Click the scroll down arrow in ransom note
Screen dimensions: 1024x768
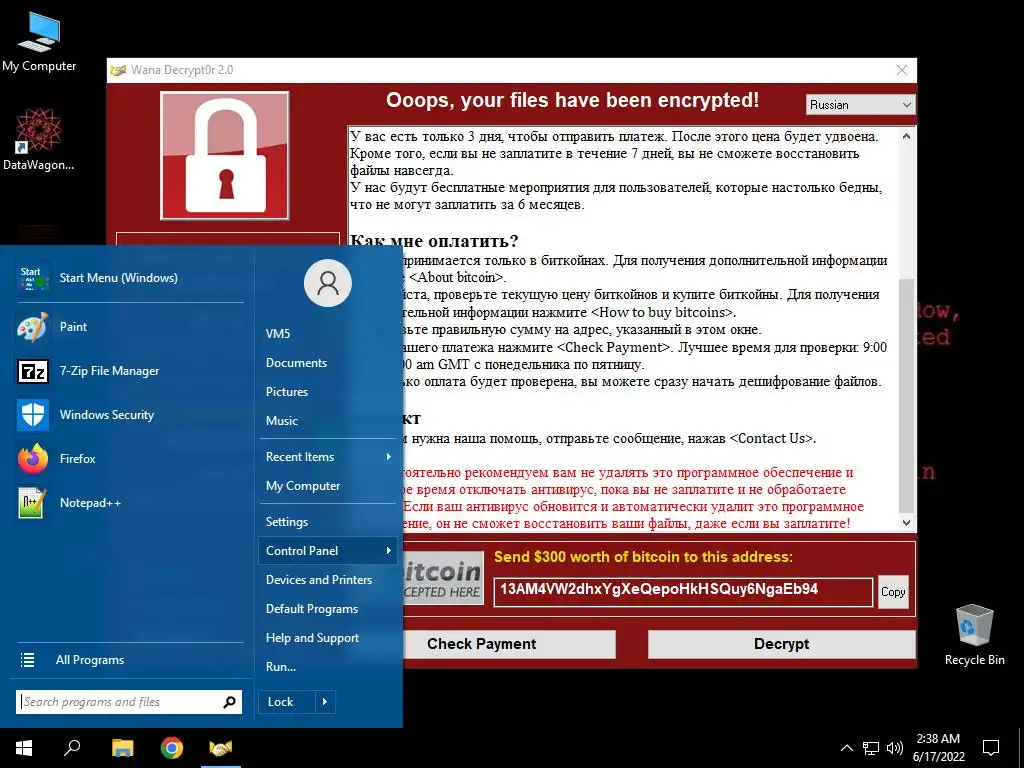[x=906, y=522]
